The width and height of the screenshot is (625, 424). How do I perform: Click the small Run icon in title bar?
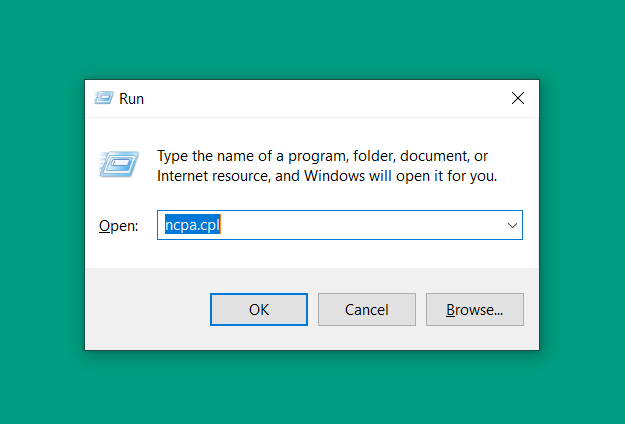(104, 98)
